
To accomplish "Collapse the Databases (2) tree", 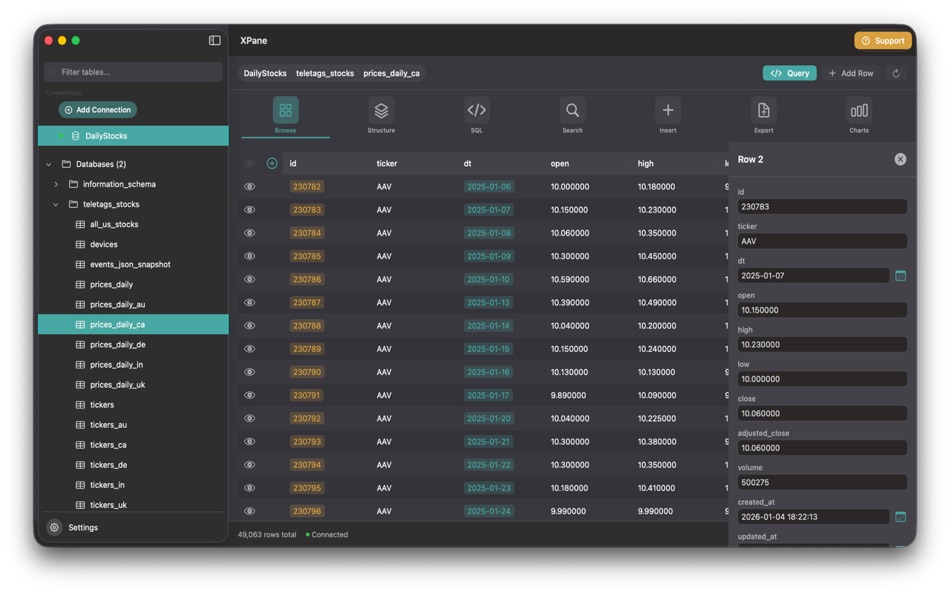I will (47, 162).
